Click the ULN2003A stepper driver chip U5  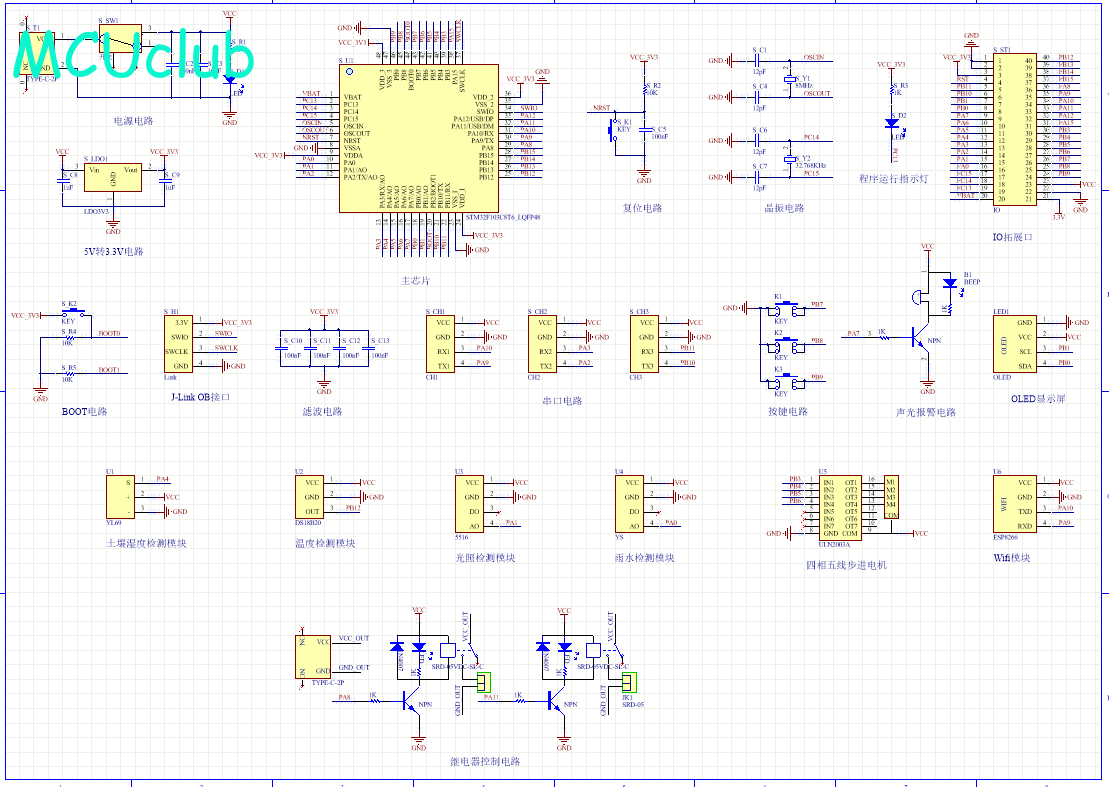click(840, 507)
